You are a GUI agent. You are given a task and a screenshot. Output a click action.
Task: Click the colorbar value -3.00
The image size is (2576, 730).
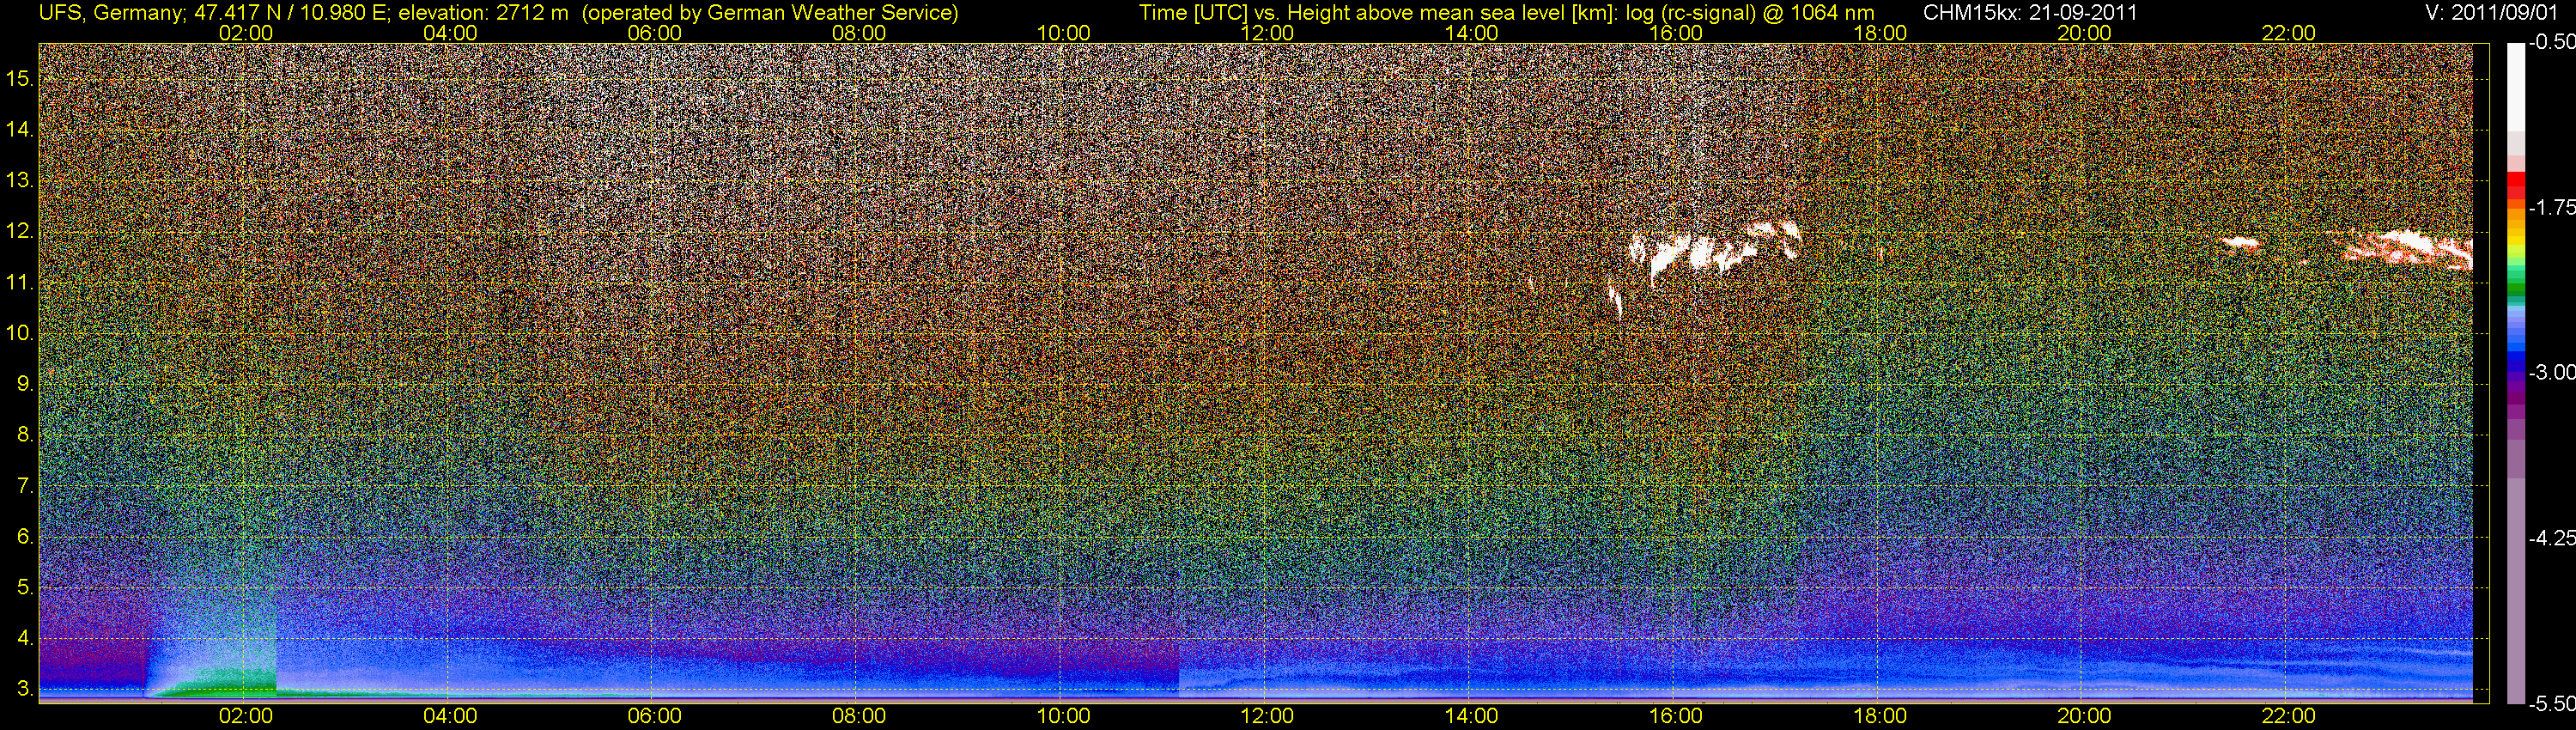[2551, 372]
